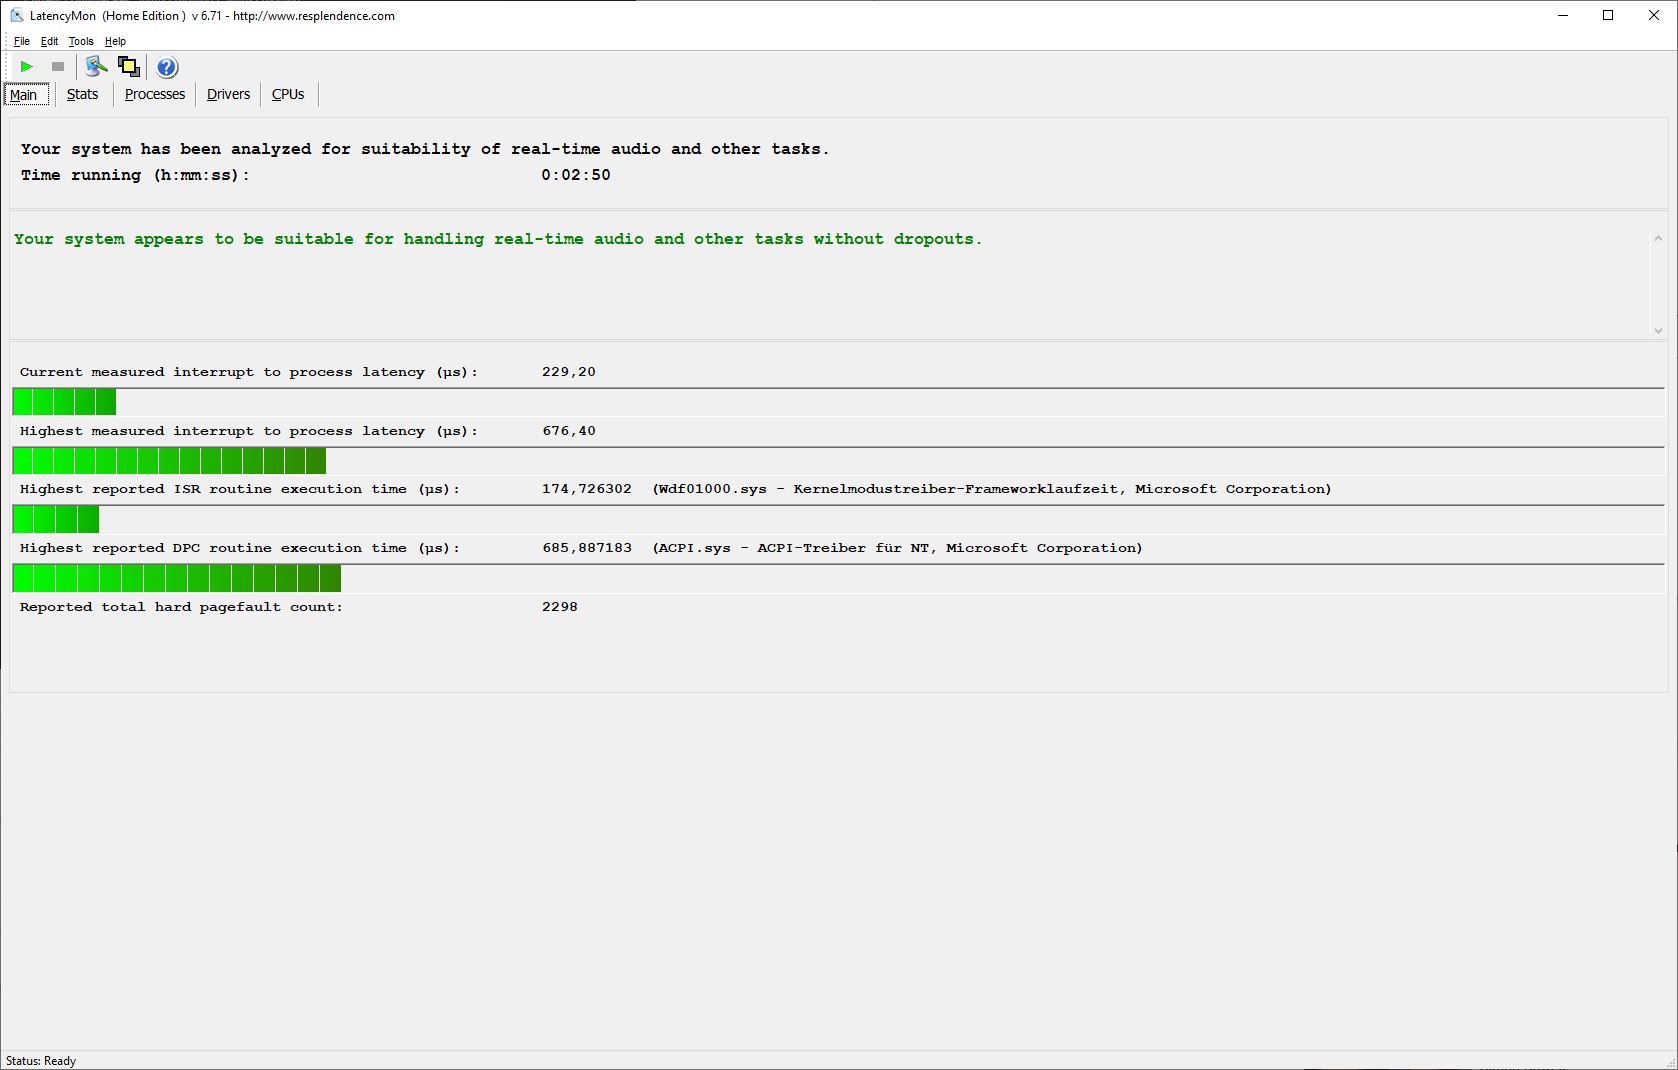Click the ACPI.sys driver description text

(x=897, y=548)
